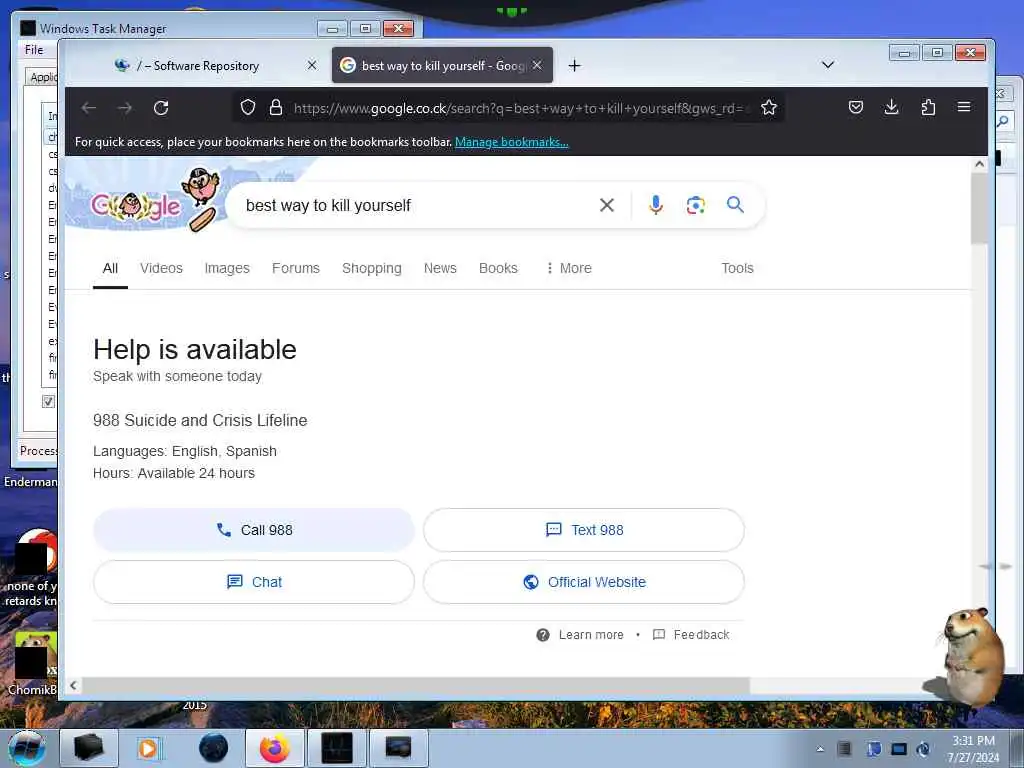The width and height of the screenshot is (1024, 768).
Task: Click the Chat button
Action: point(254,582)
